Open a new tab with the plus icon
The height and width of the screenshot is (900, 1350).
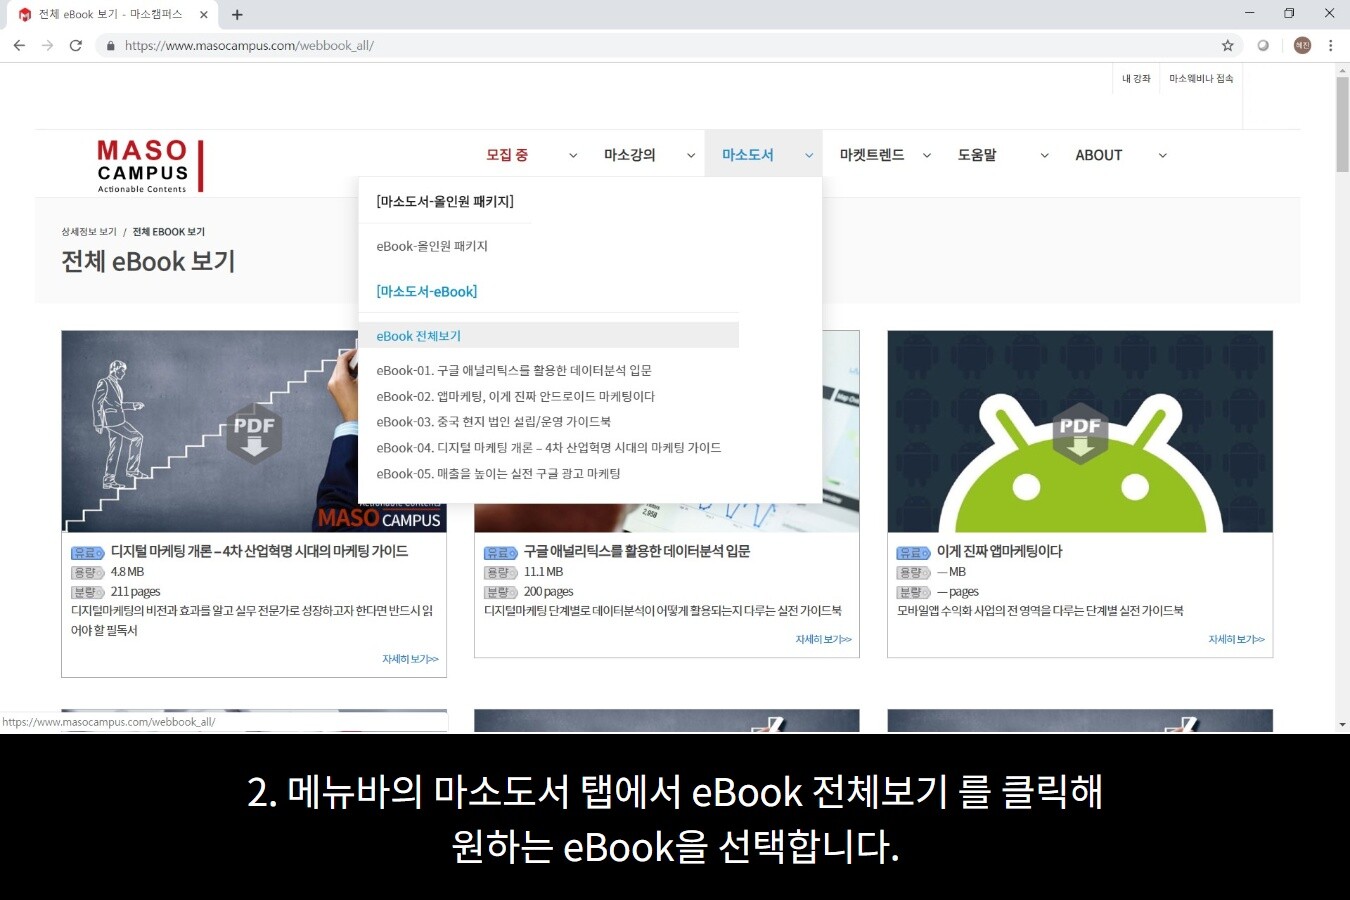pos(236,15)
